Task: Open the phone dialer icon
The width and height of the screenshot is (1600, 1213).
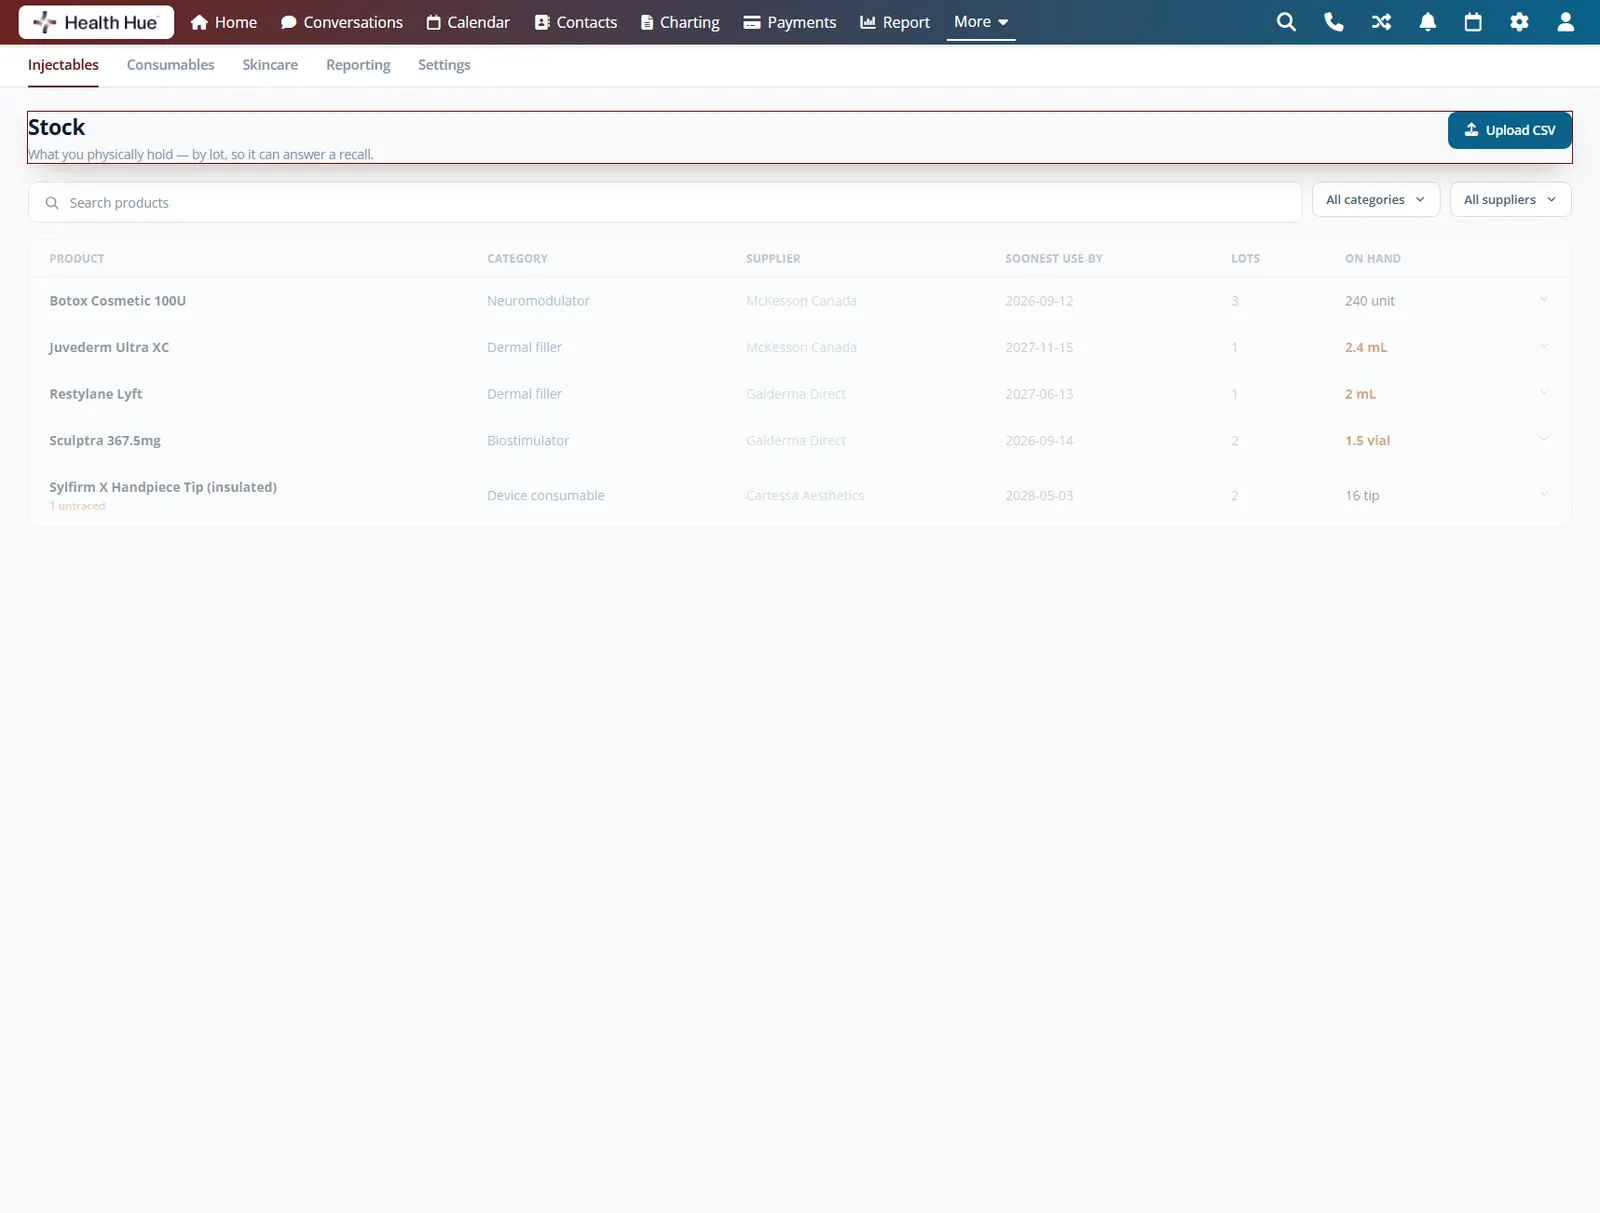Action: [x=1333, y=22]
